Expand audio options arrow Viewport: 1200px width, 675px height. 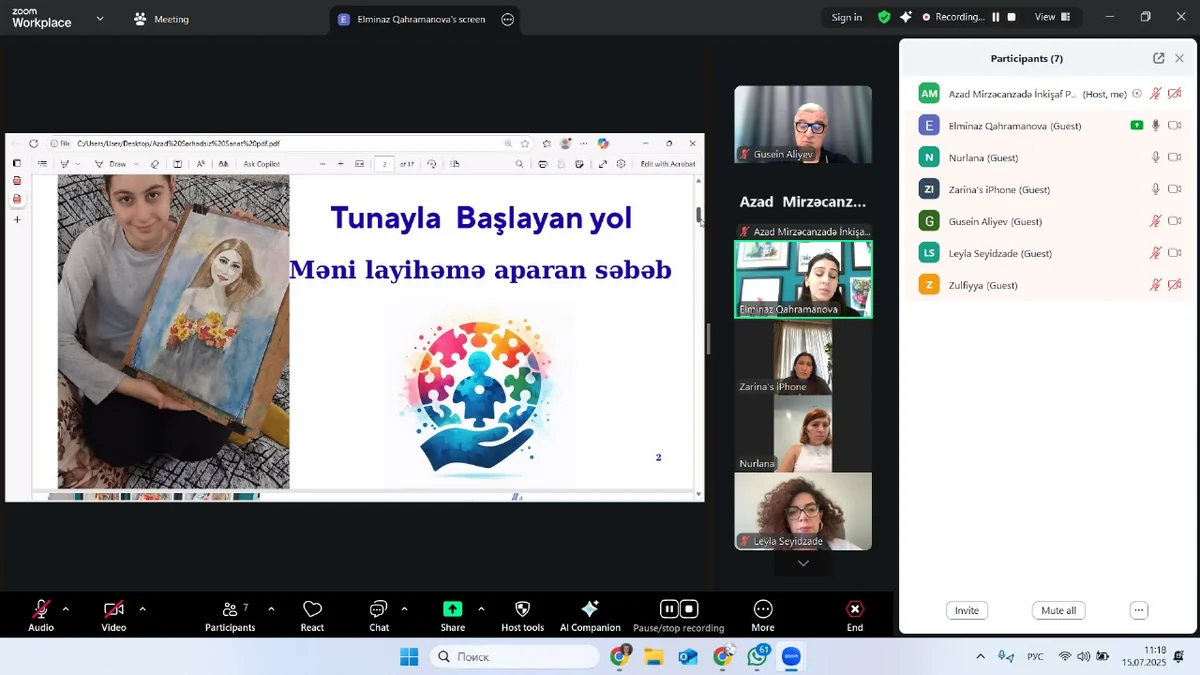[66, 609]
